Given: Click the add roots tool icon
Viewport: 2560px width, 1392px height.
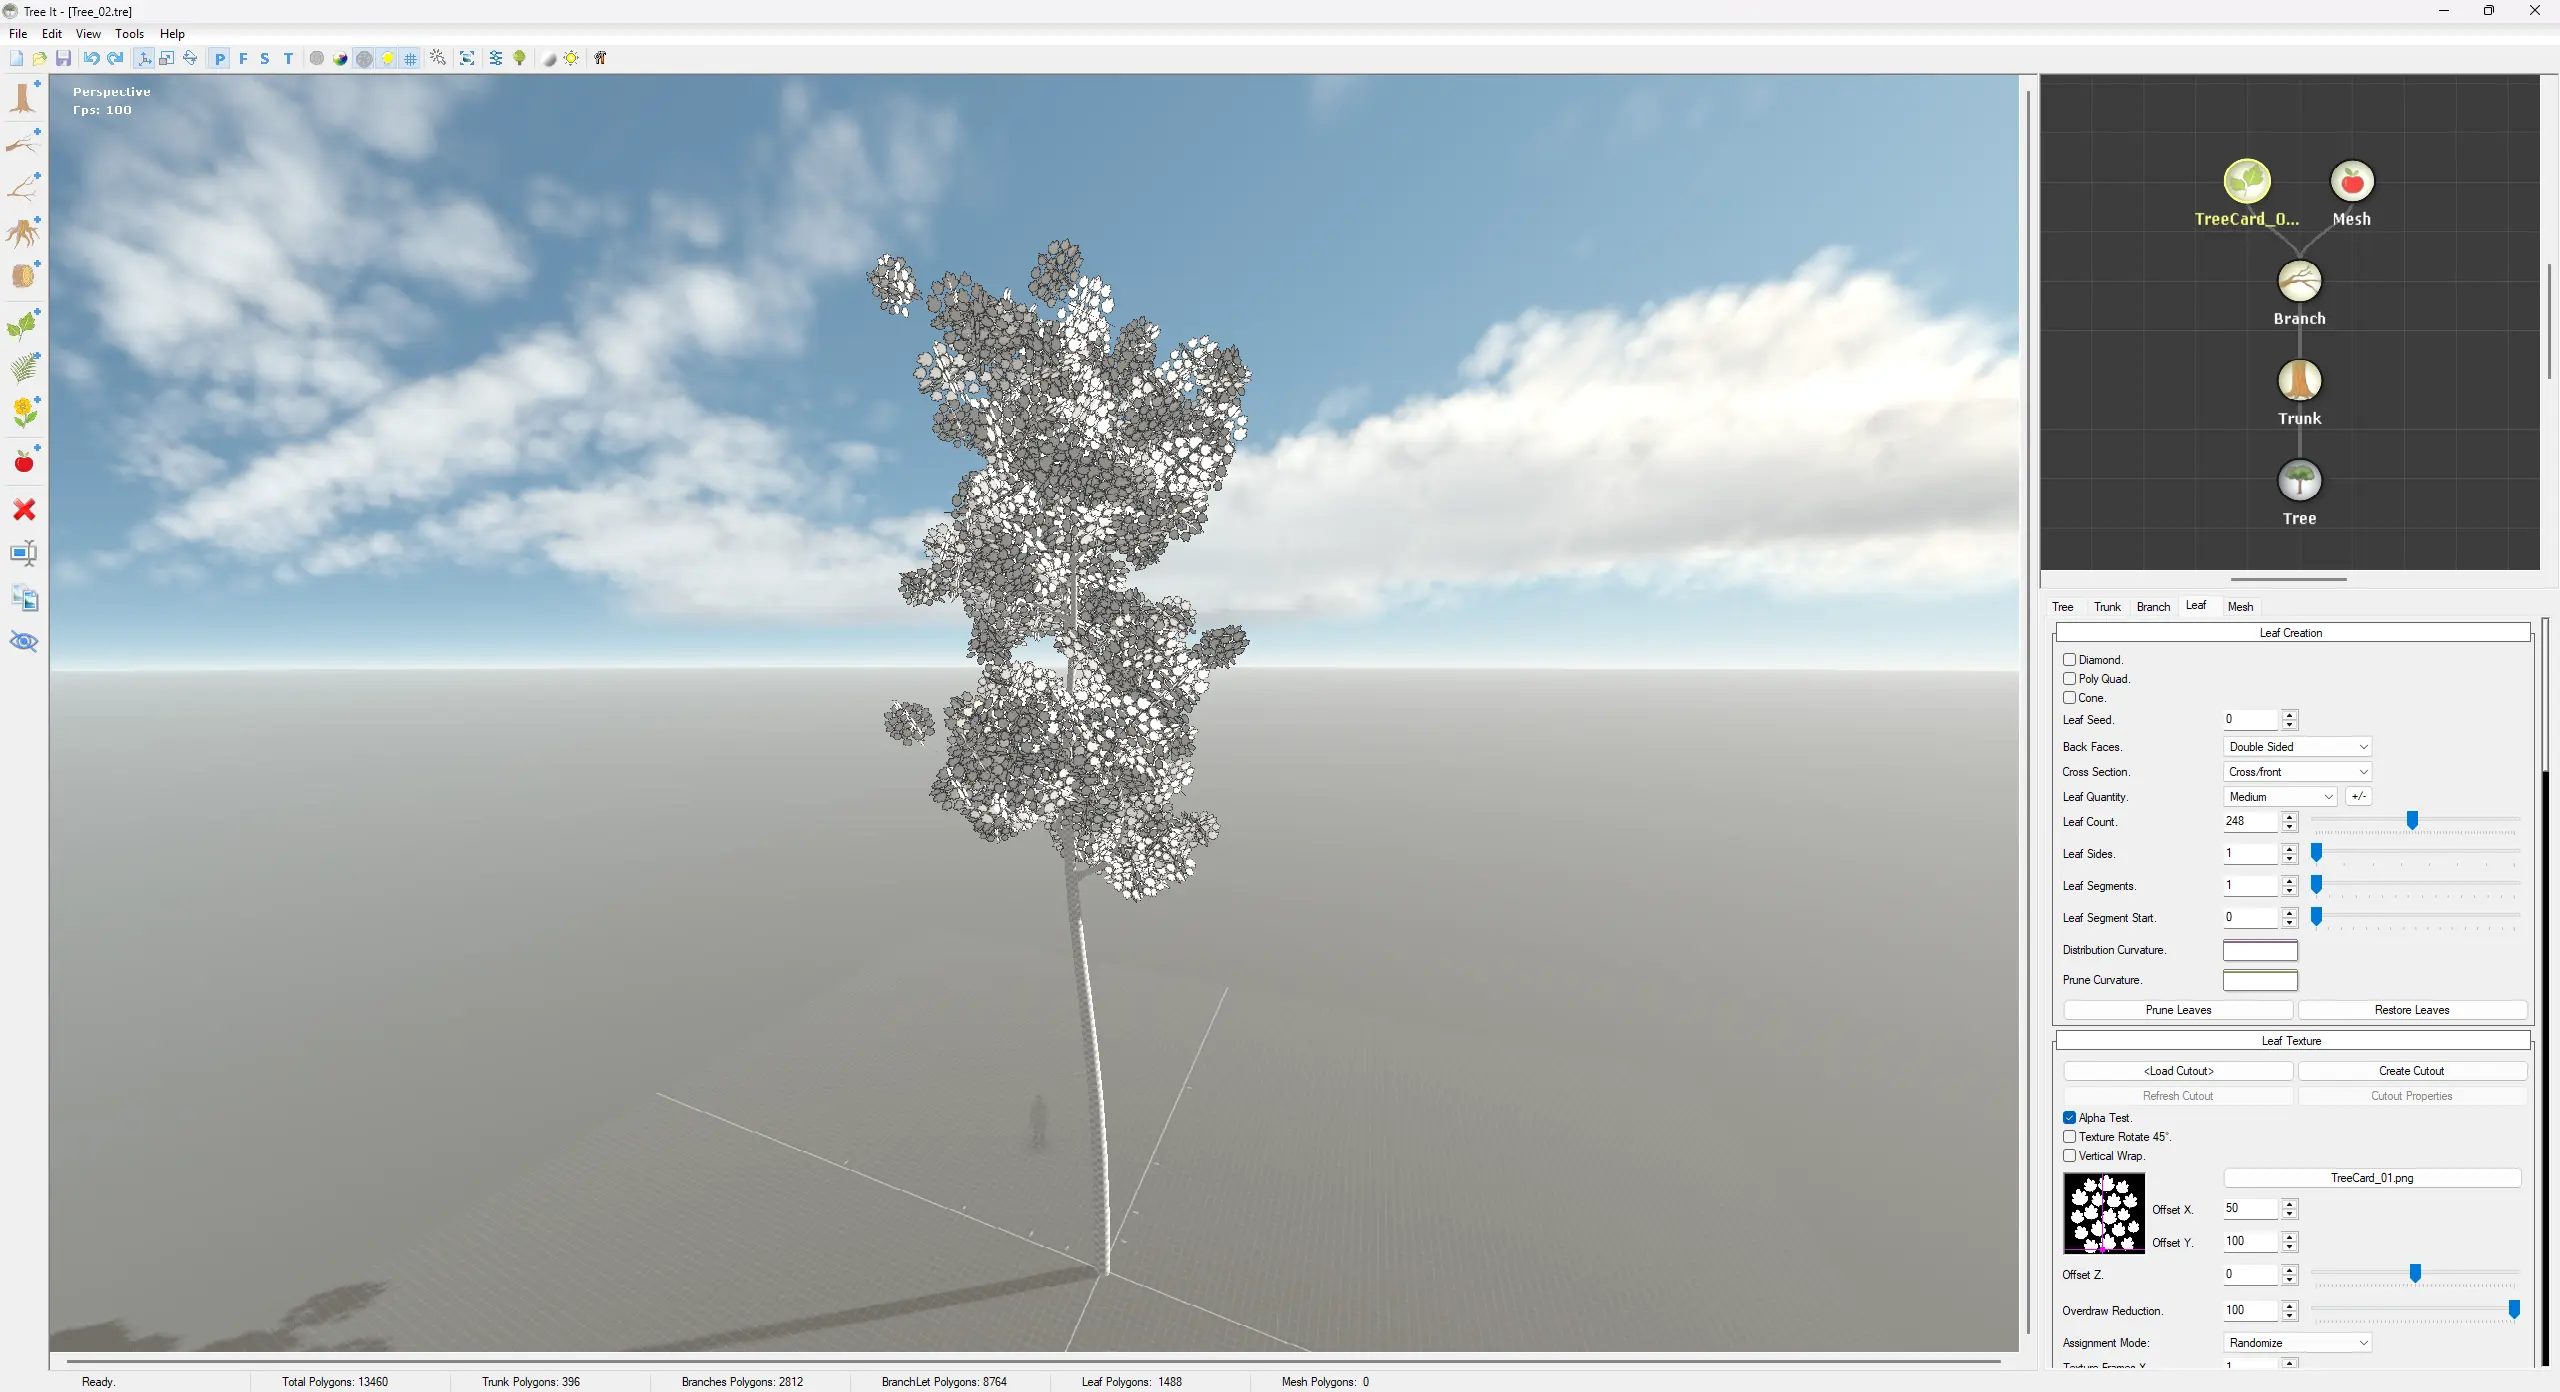Looking at the screenshot, I should click(x=23, y=232).
